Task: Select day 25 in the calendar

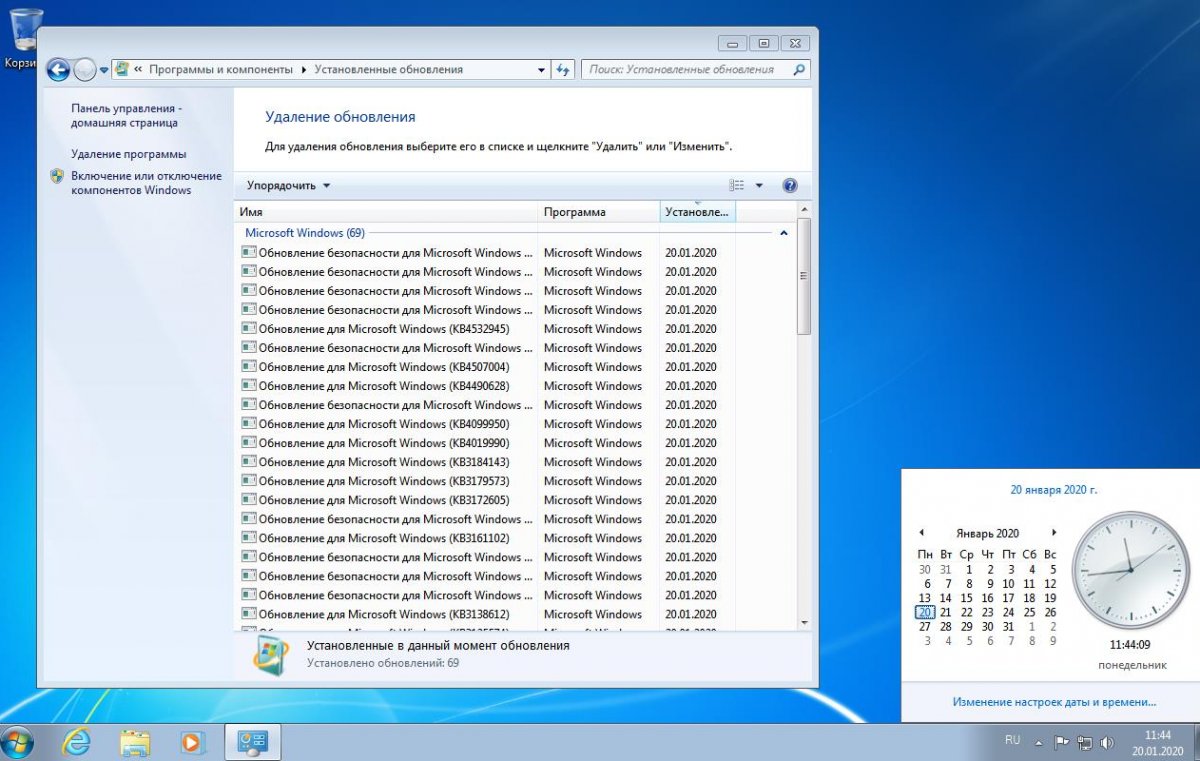Action: 1029,612
